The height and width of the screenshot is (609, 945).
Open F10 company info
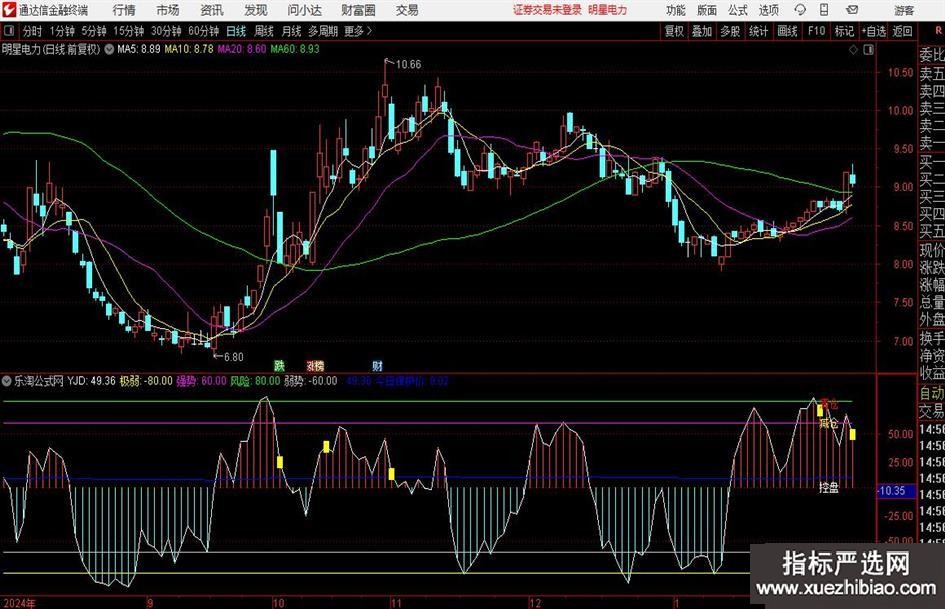coord(816,31)
